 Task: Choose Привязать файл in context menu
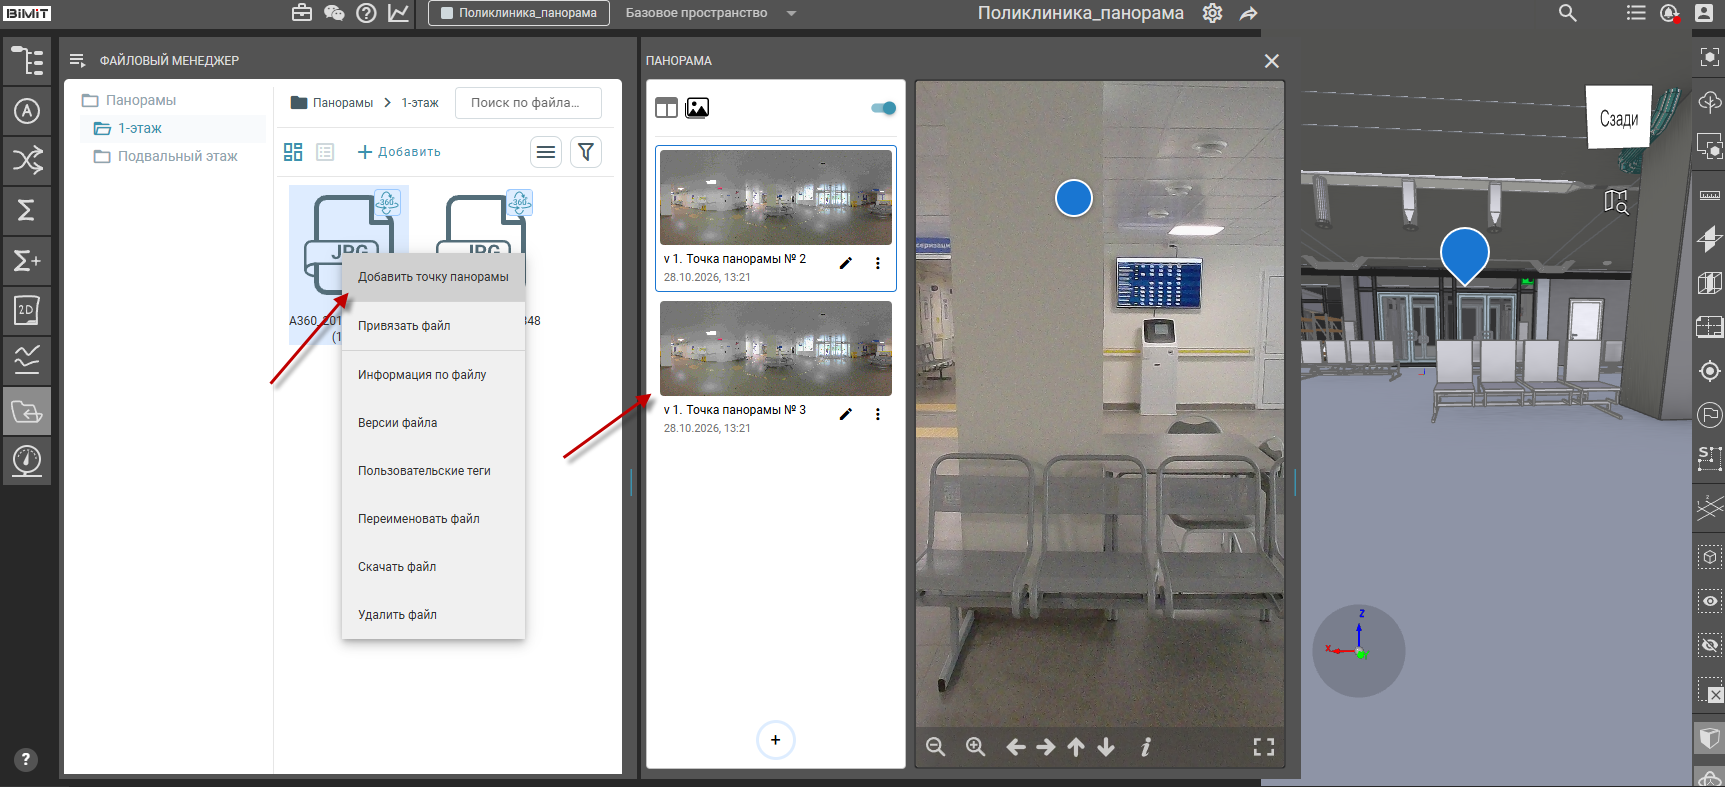coord(433,326)
